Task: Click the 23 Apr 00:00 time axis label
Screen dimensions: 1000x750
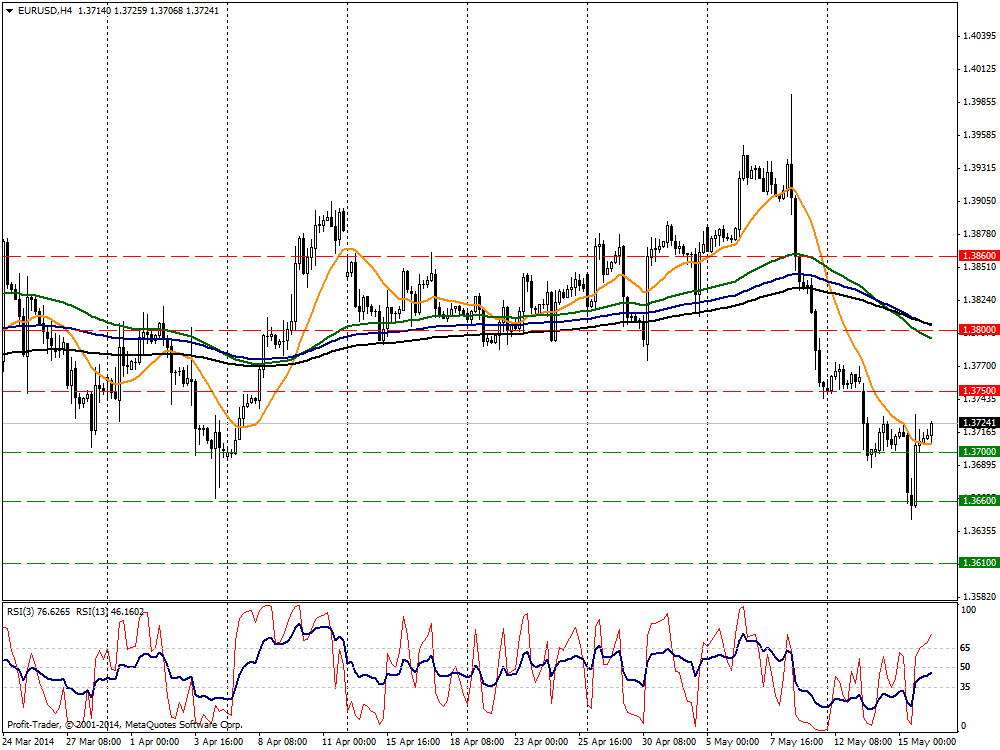Action: click(x=541, y=742)
